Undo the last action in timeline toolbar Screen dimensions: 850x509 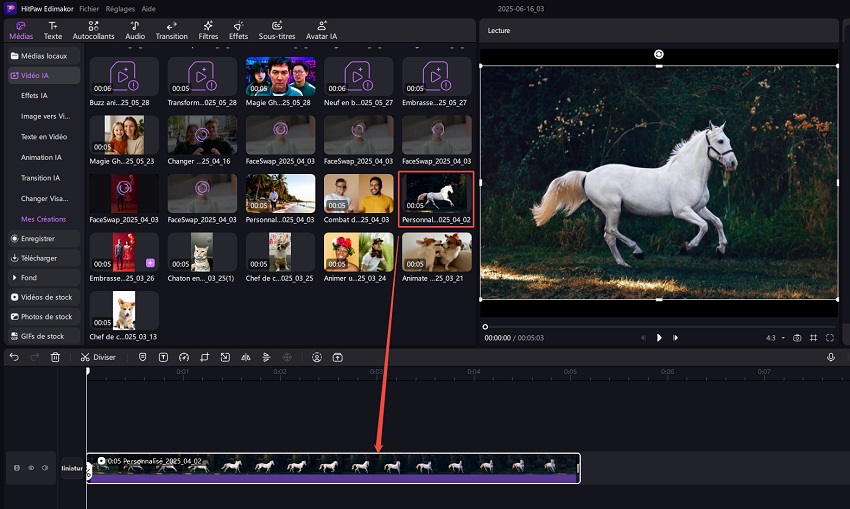[x=14, y=357]
